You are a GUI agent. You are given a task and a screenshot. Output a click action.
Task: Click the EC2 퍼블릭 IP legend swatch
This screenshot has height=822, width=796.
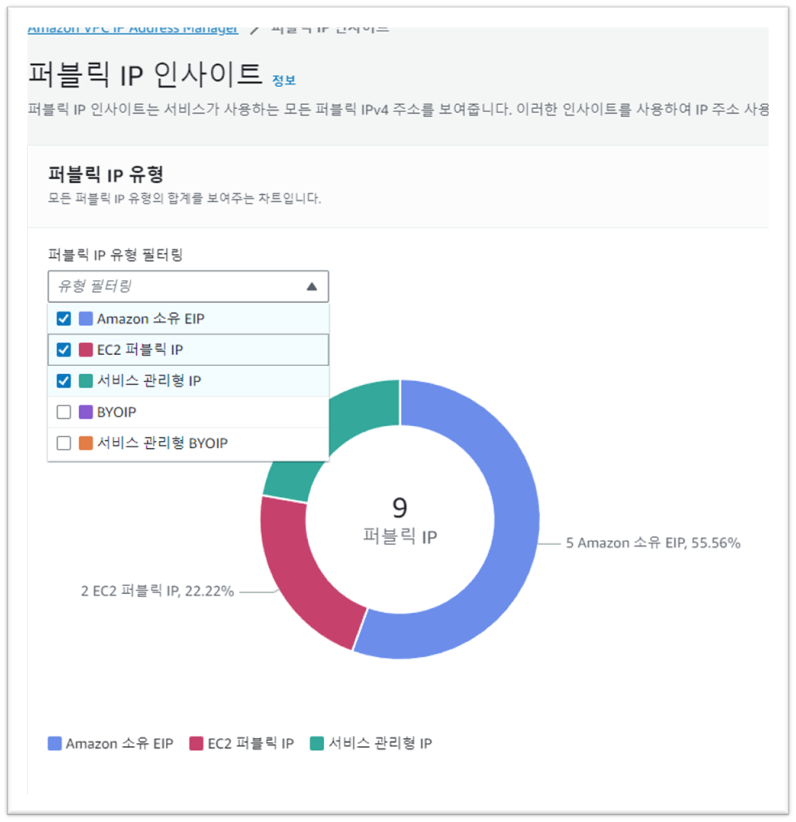[x=196, y=743]
